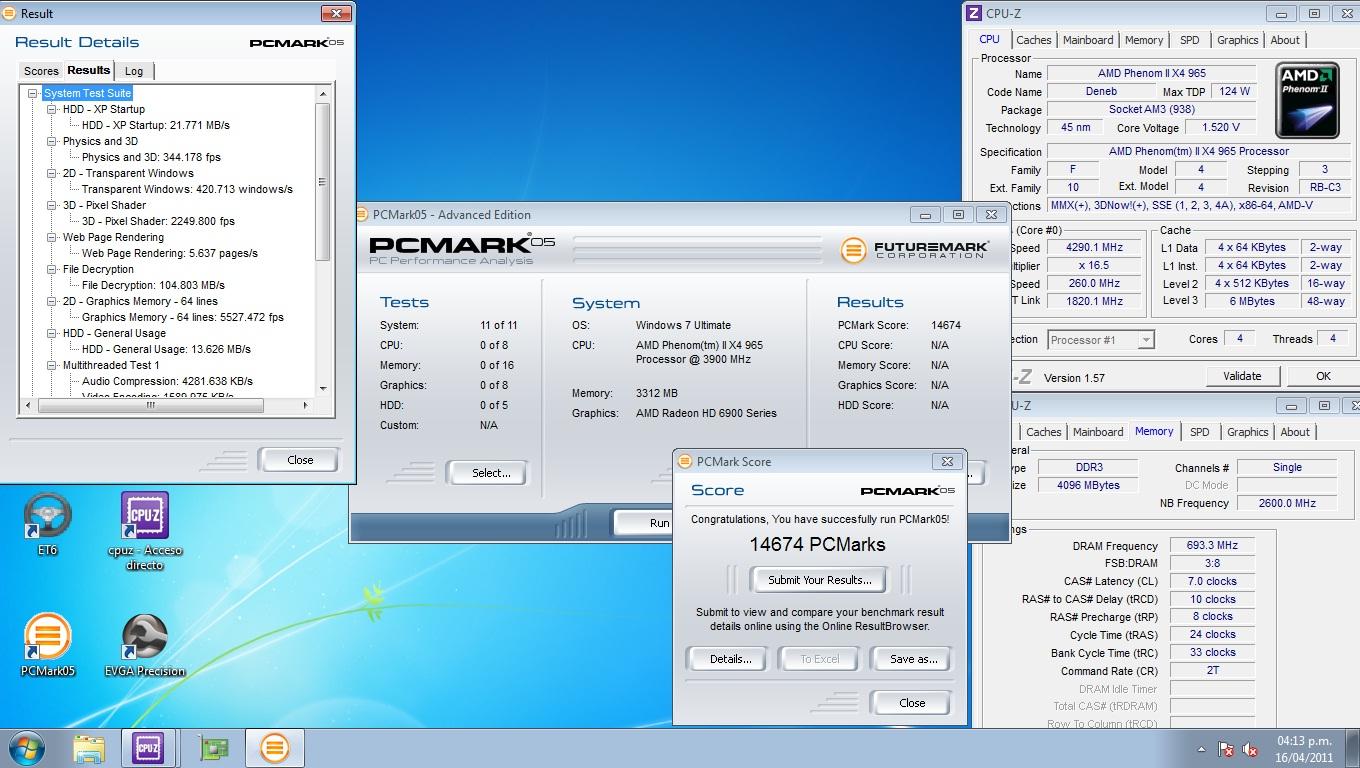Click the AMD Phenom II X4 965 name field
This screenshot has height=768, width=1360.
coord(1152,74)
